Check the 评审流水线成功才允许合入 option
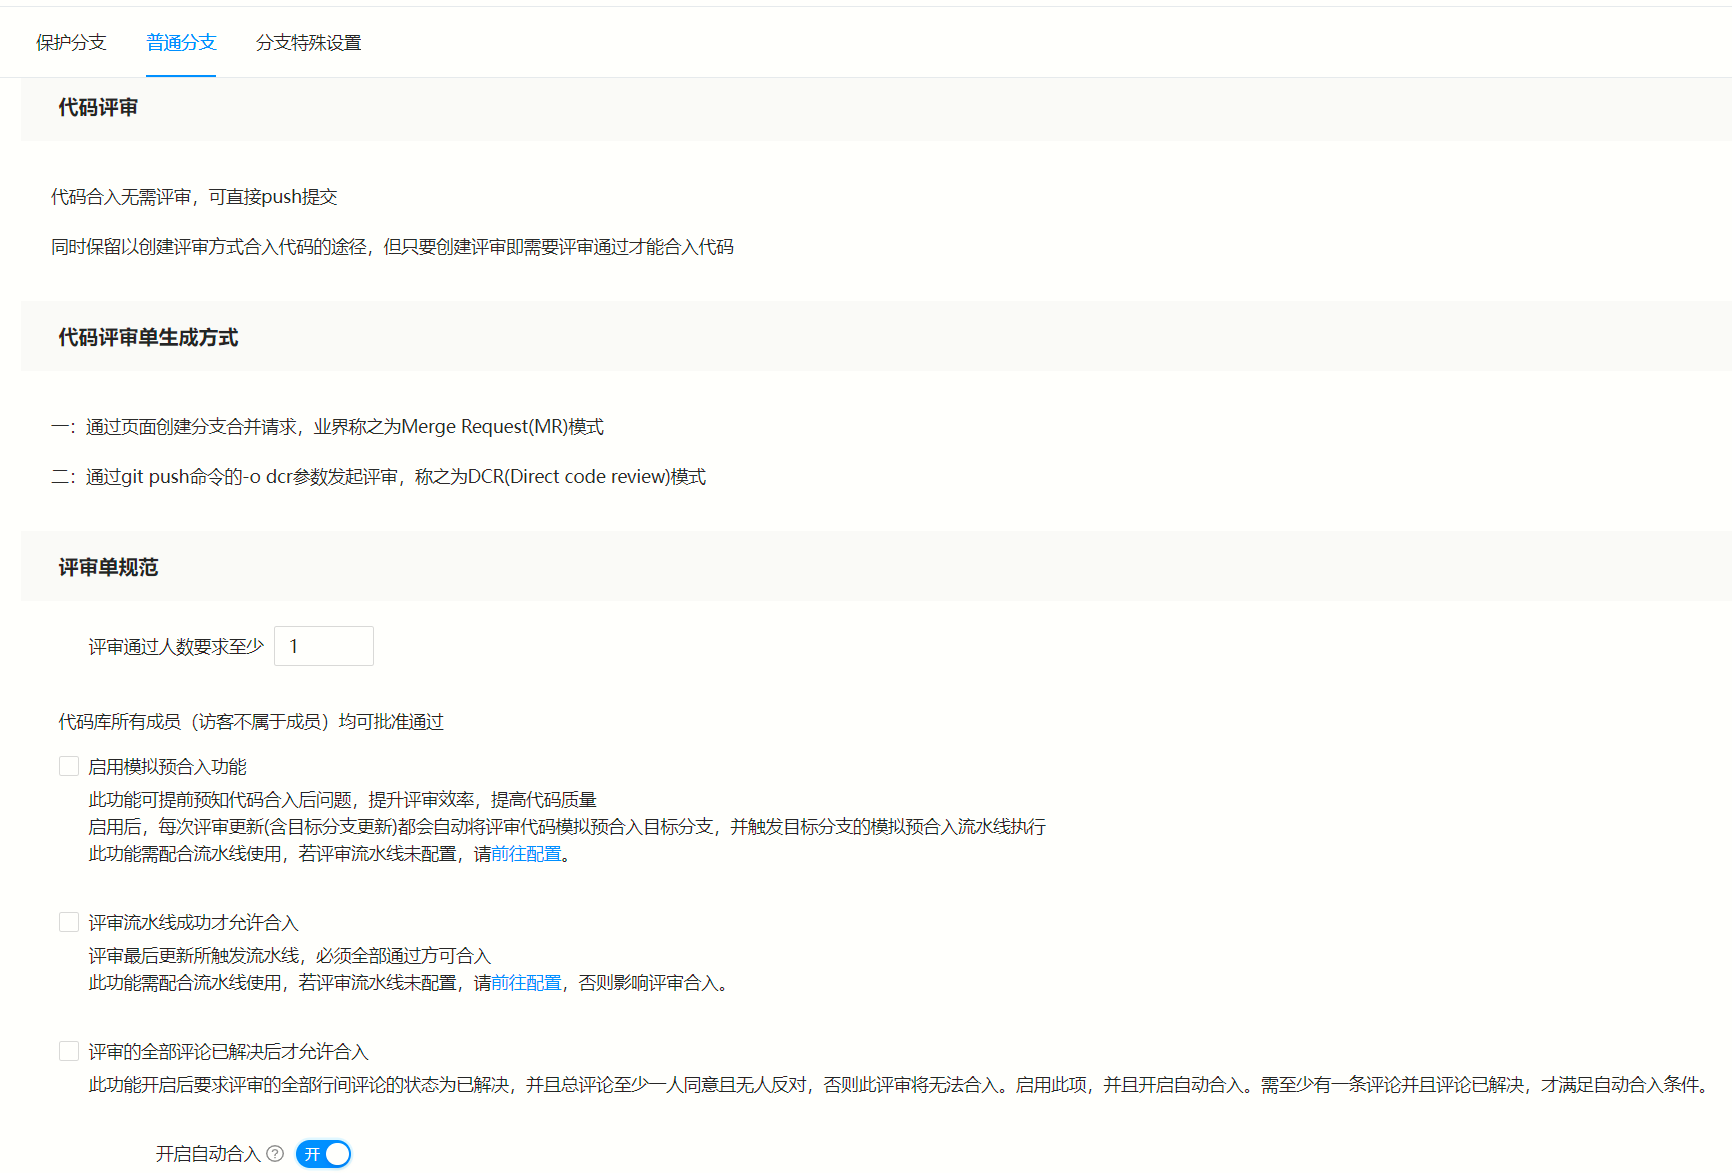The image size is (1732, 1173). pyautogui.click(x=68, y=921)
